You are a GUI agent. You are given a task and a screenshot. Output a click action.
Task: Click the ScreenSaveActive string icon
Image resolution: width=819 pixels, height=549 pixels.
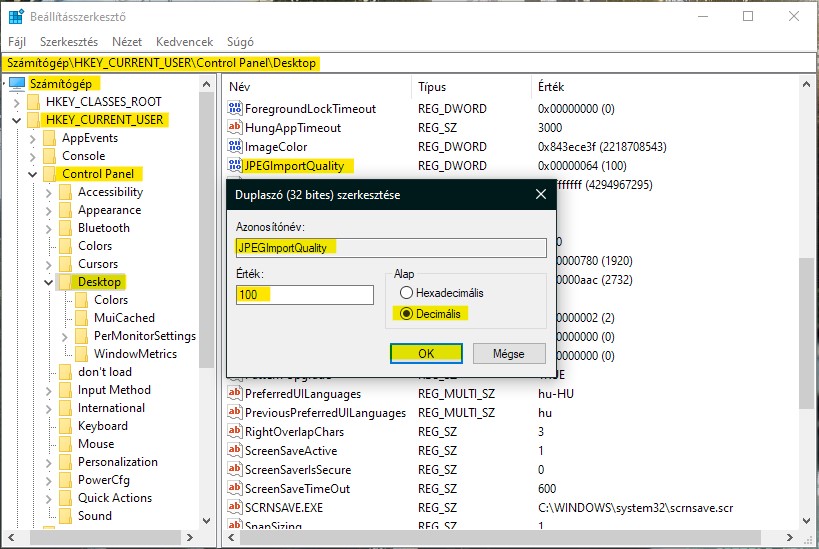(x=235, y=450)
